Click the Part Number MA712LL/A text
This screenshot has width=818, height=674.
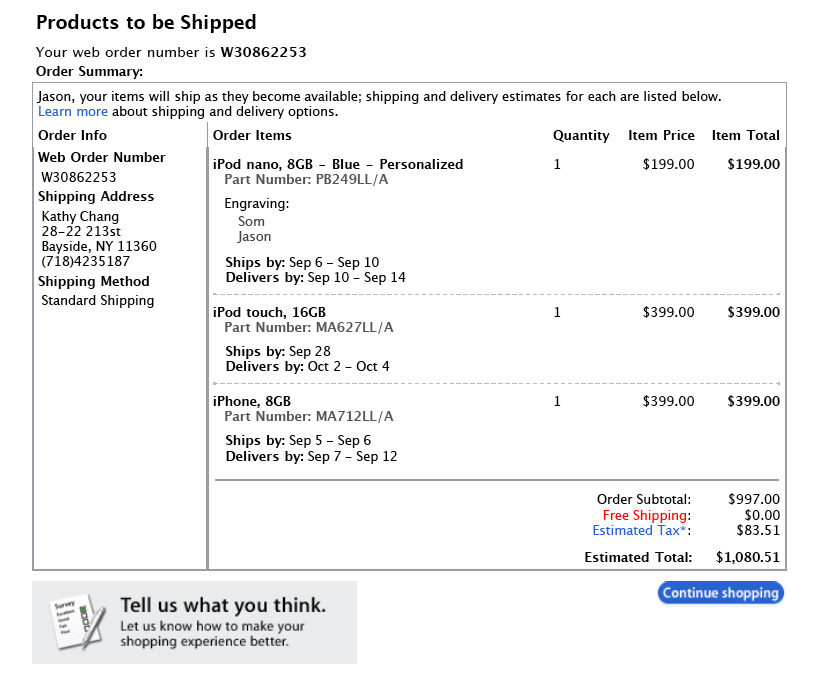309,416
